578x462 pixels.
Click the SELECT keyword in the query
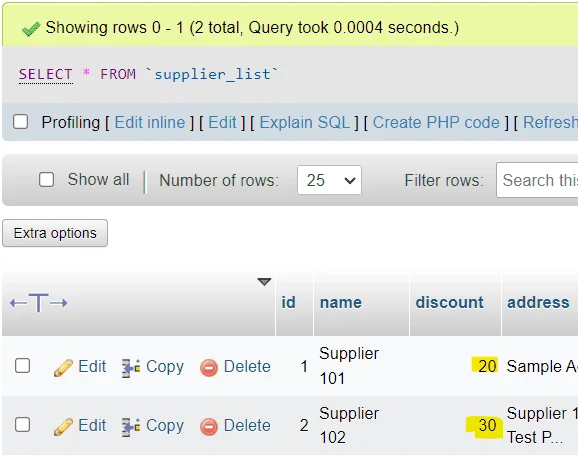(46, 74)
